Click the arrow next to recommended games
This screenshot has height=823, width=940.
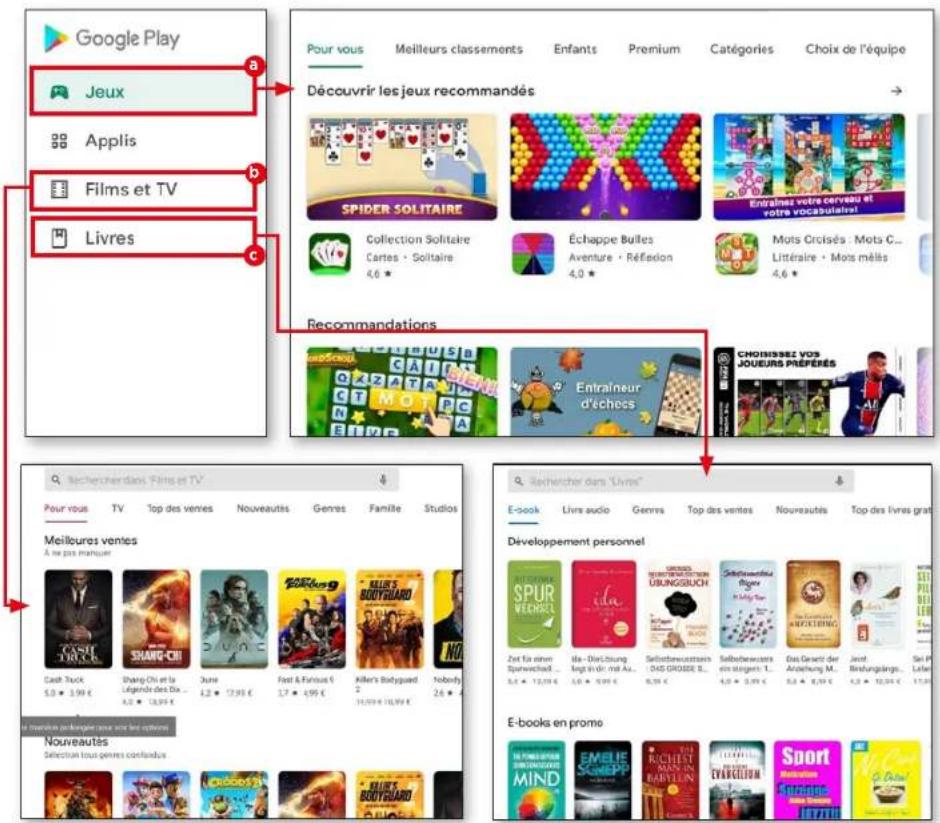click(x=896, y=91)
